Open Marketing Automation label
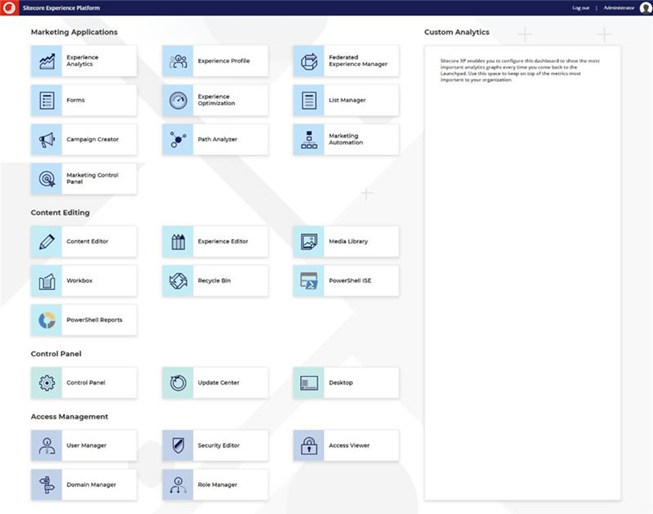This screenshot has height=514, width=653. coord(346,139)
